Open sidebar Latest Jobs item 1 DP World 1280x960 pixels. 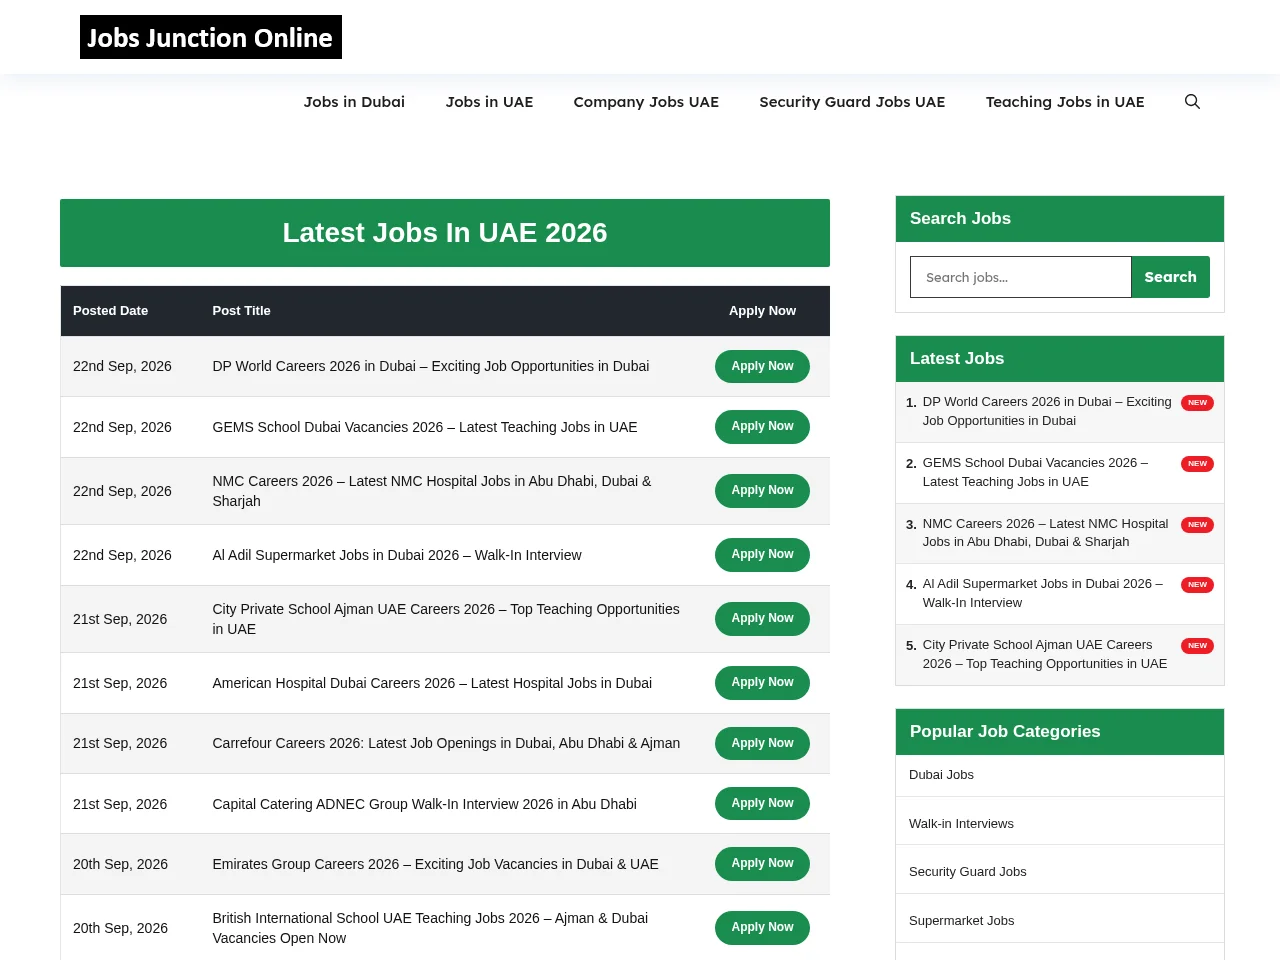pos(1047,411)
